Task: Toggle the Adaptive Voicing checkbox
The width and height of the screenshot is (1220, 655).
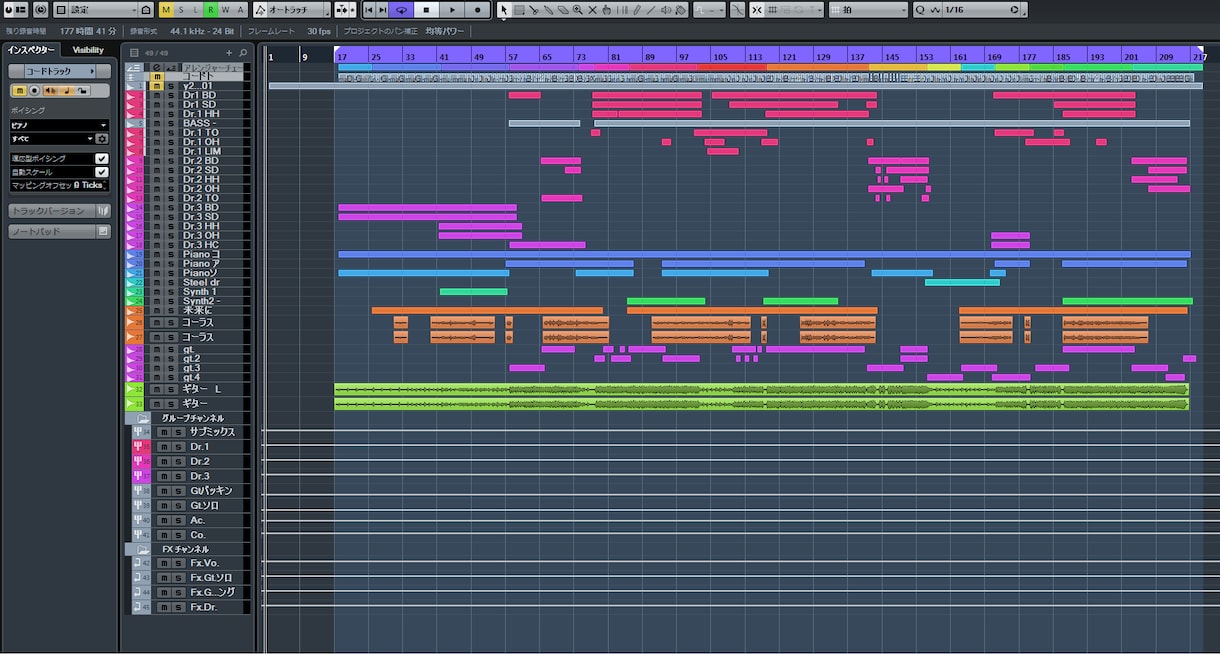Action: point(101,159)
